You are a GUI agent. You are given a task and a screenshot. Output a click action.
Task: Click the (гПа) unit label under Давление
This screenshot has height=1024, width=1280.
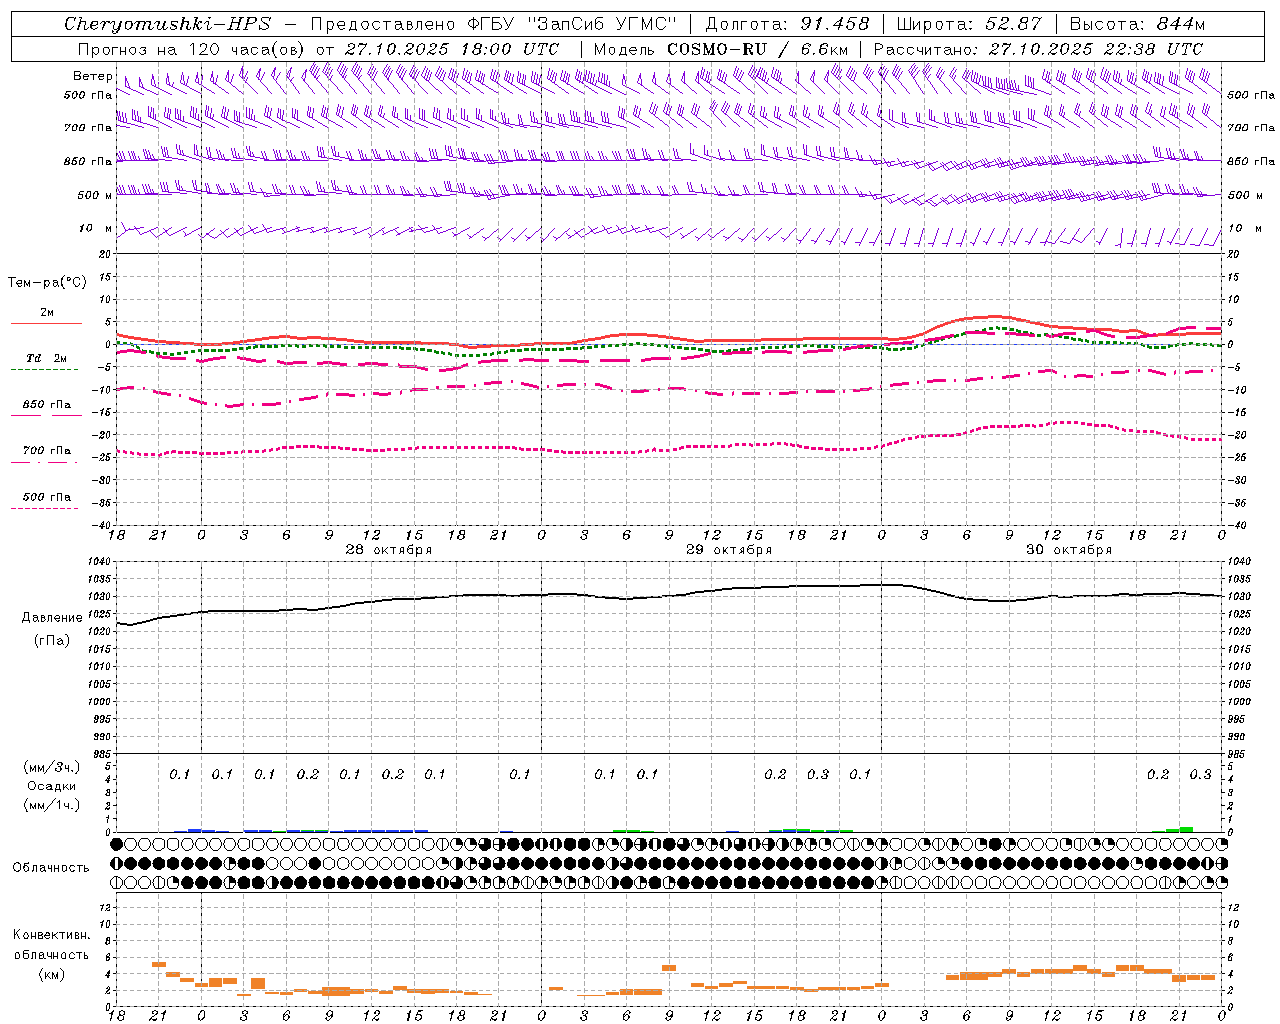click(x=51, y=641)
